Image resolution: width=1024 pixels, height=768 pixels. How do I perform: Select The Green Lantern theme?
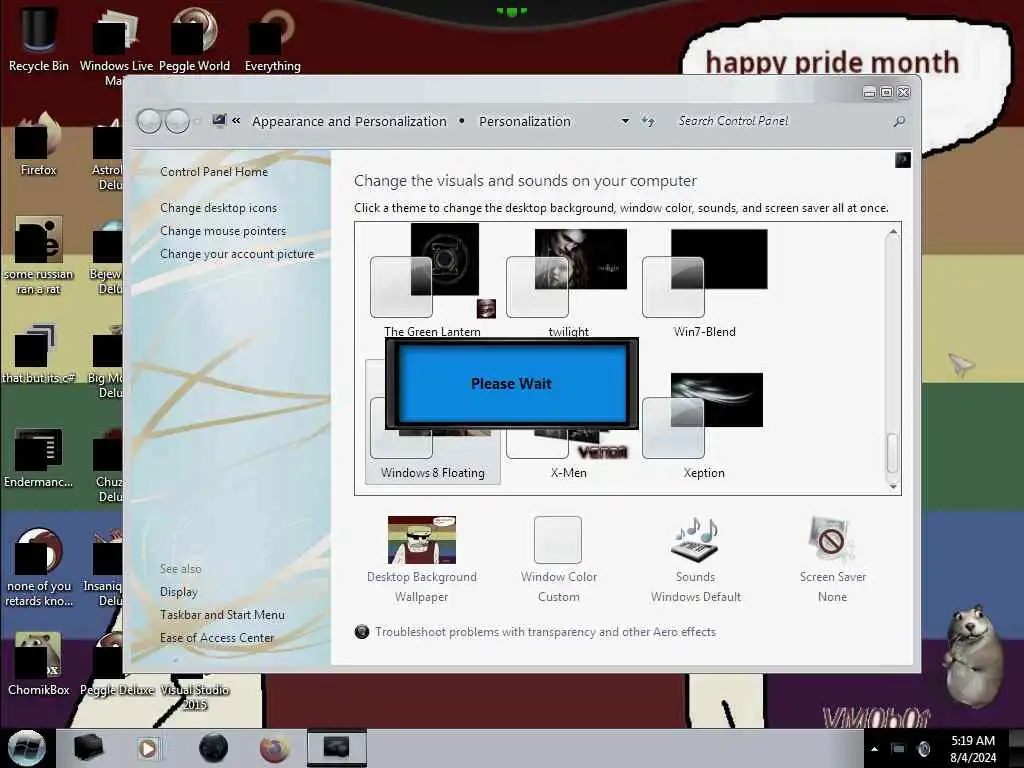432,281
